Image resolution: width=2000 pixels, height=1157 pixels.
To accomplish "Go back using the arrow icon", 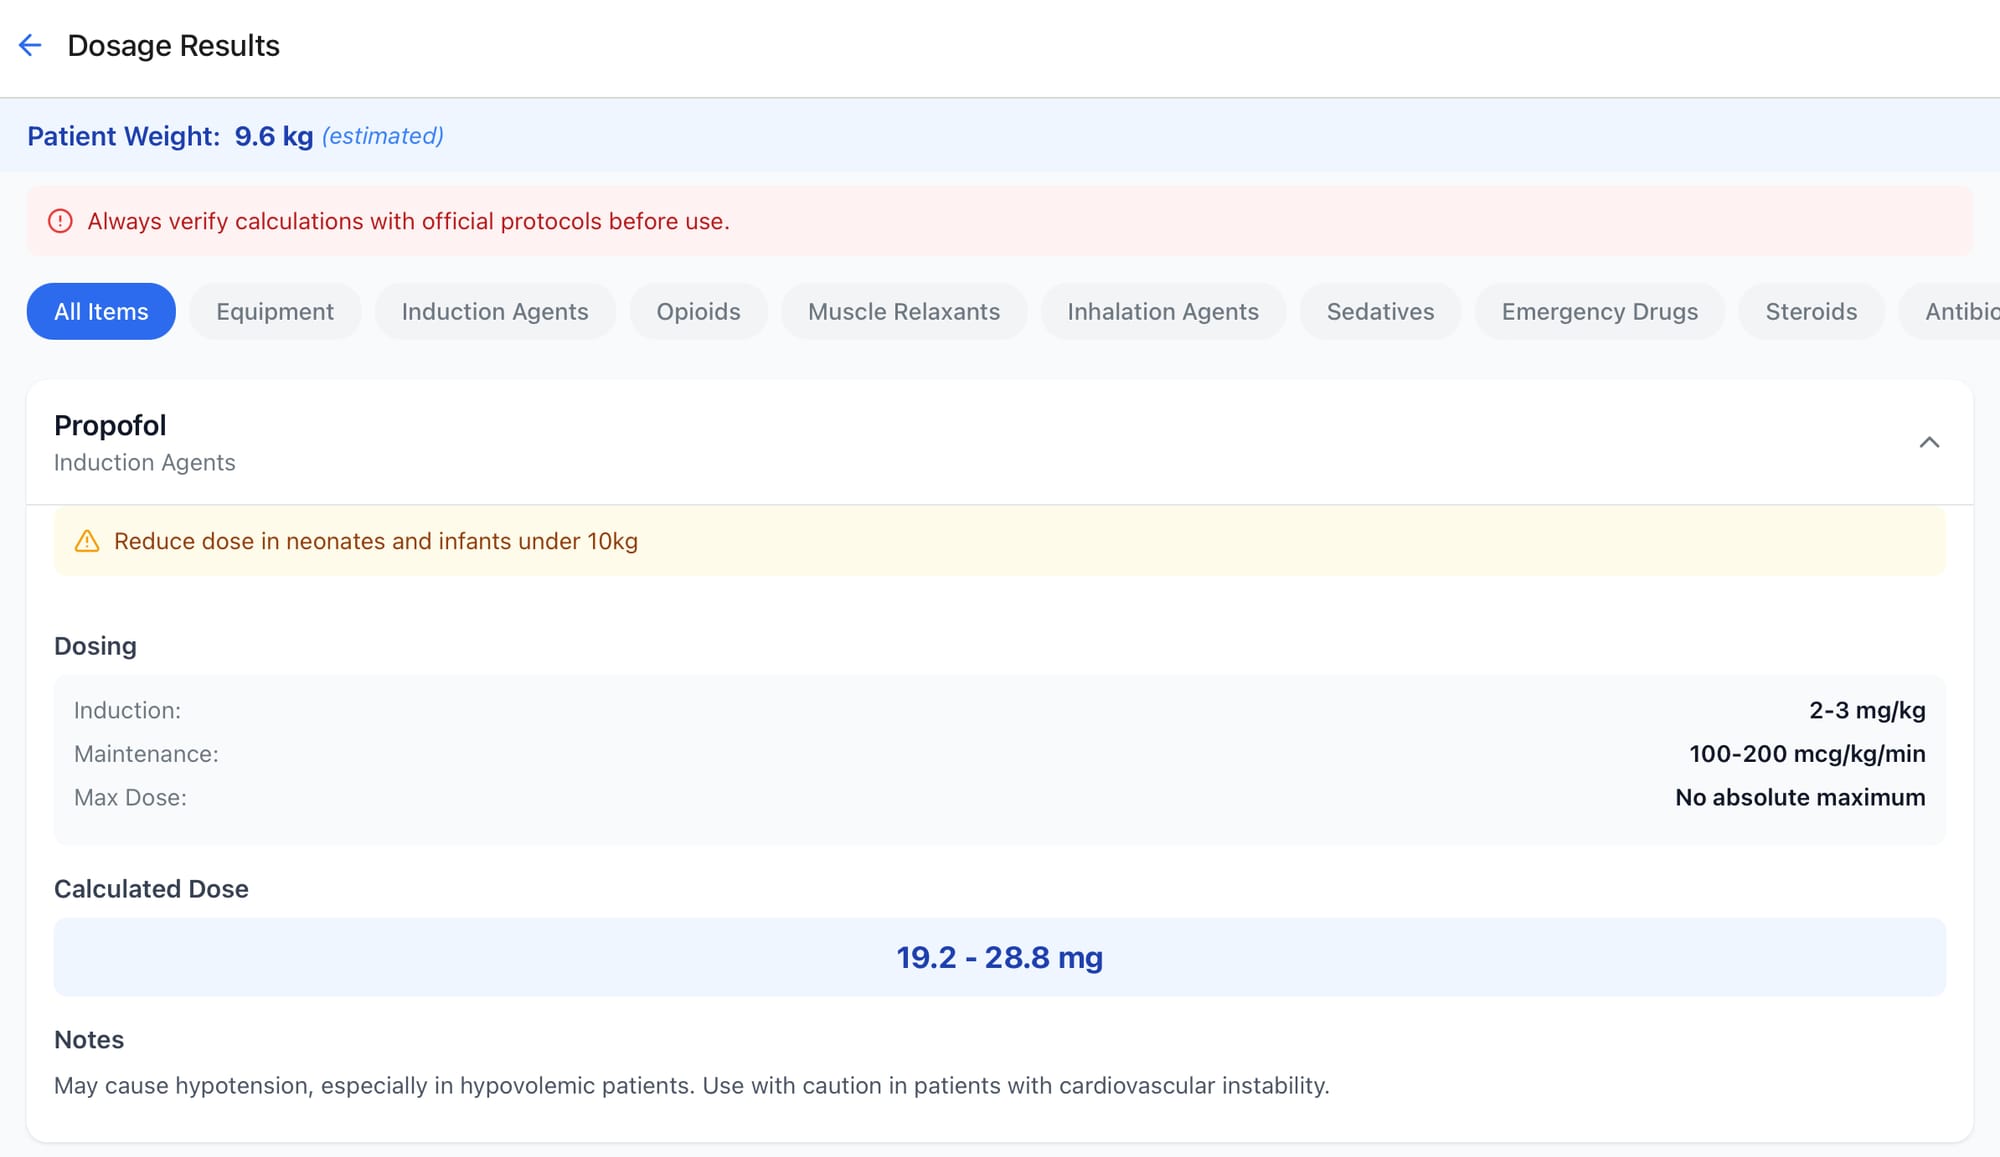I will coord(30,45).
